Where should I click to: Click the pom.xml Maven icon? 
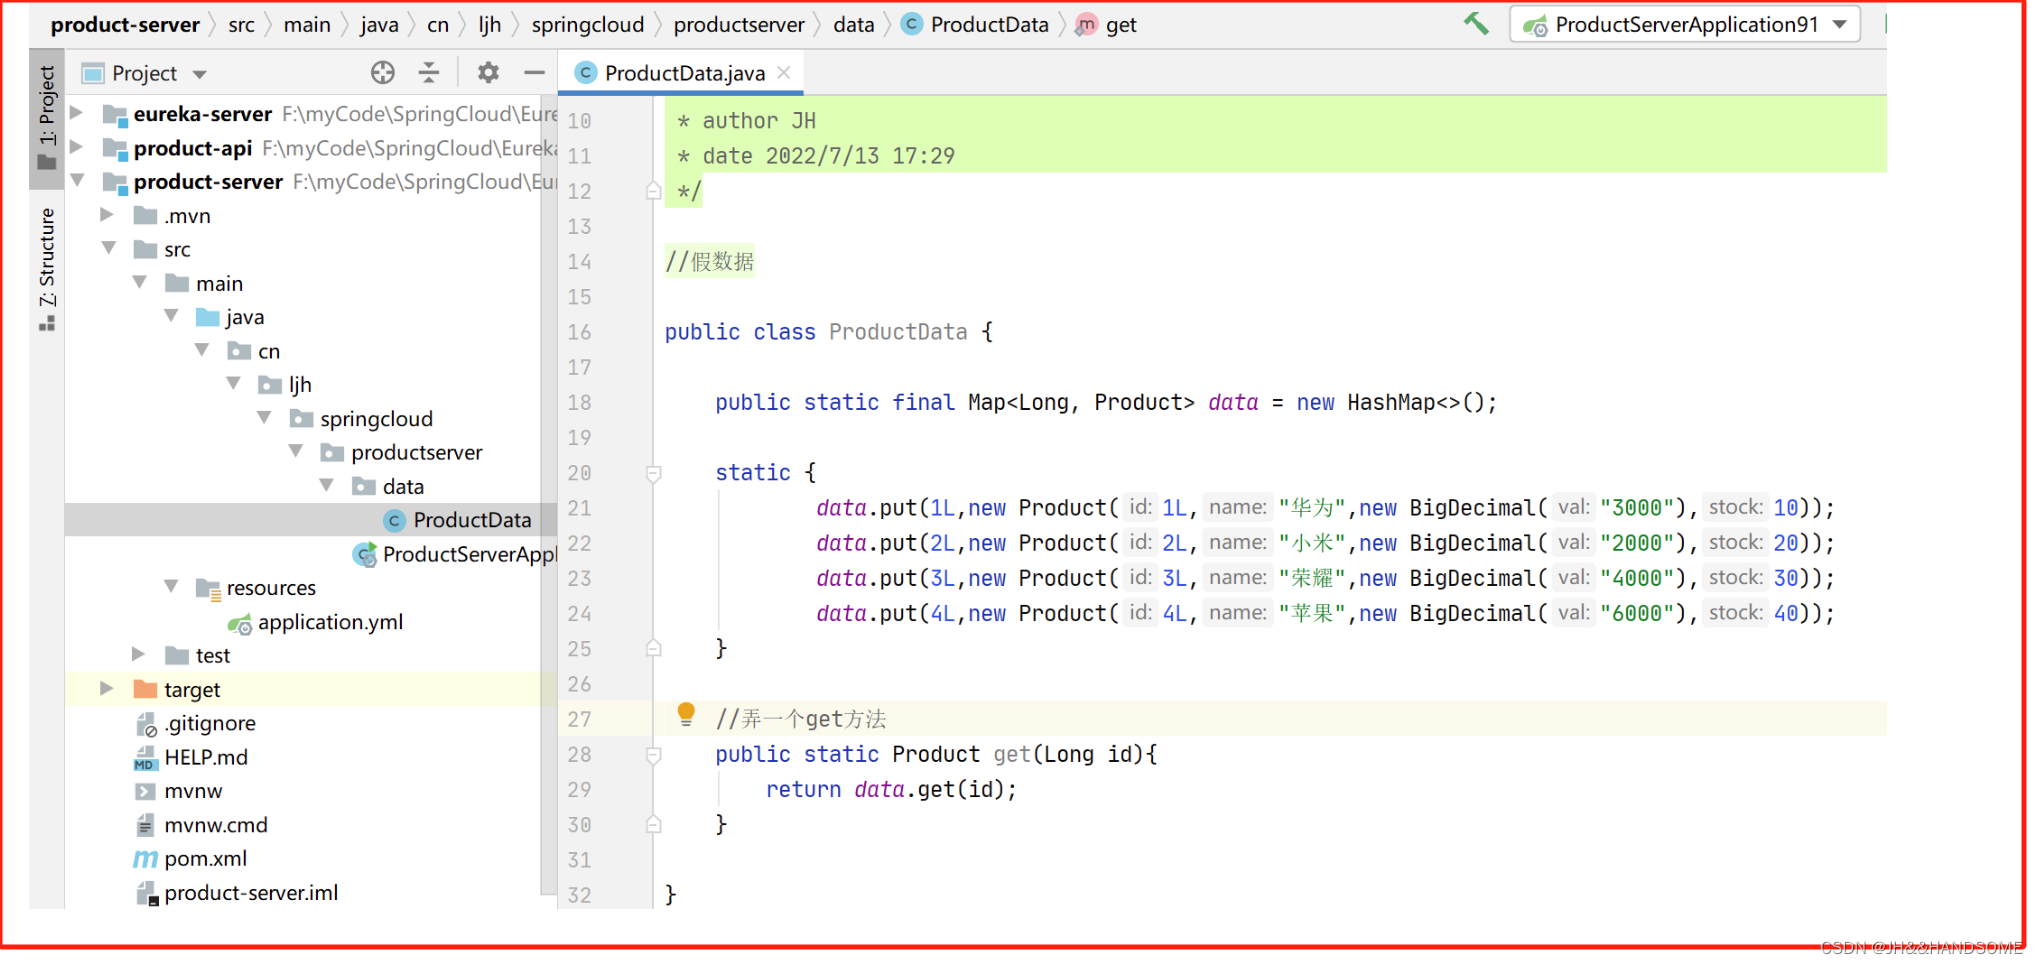(x=146, y=859)
